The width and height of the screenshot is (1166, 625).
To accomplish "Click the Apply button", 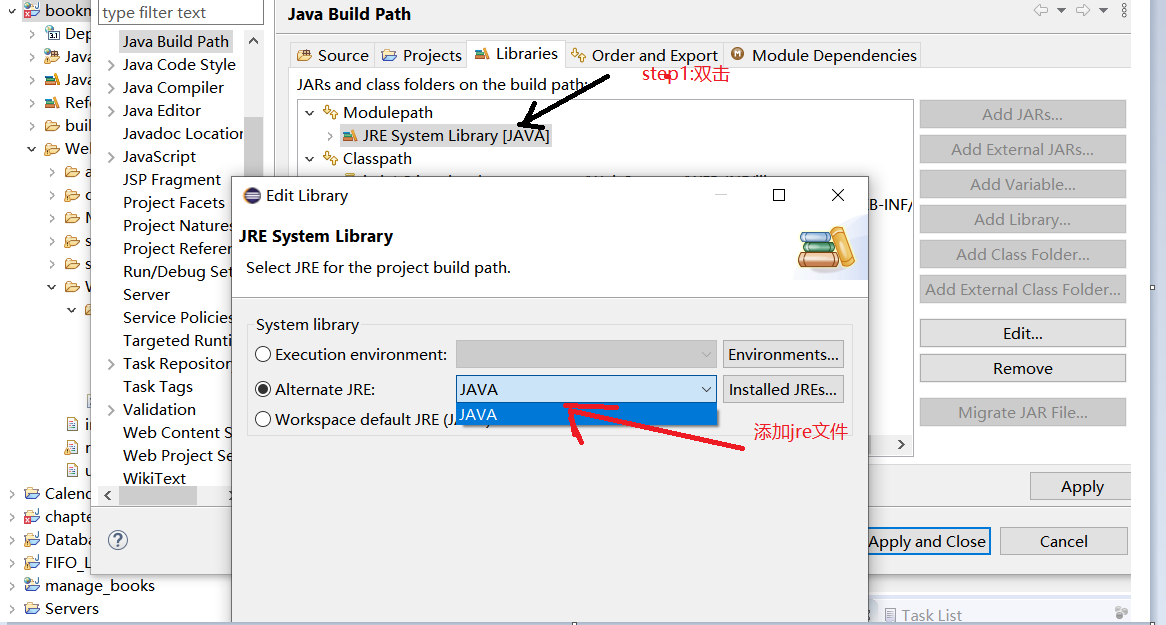I will [x=1081, y=487].
